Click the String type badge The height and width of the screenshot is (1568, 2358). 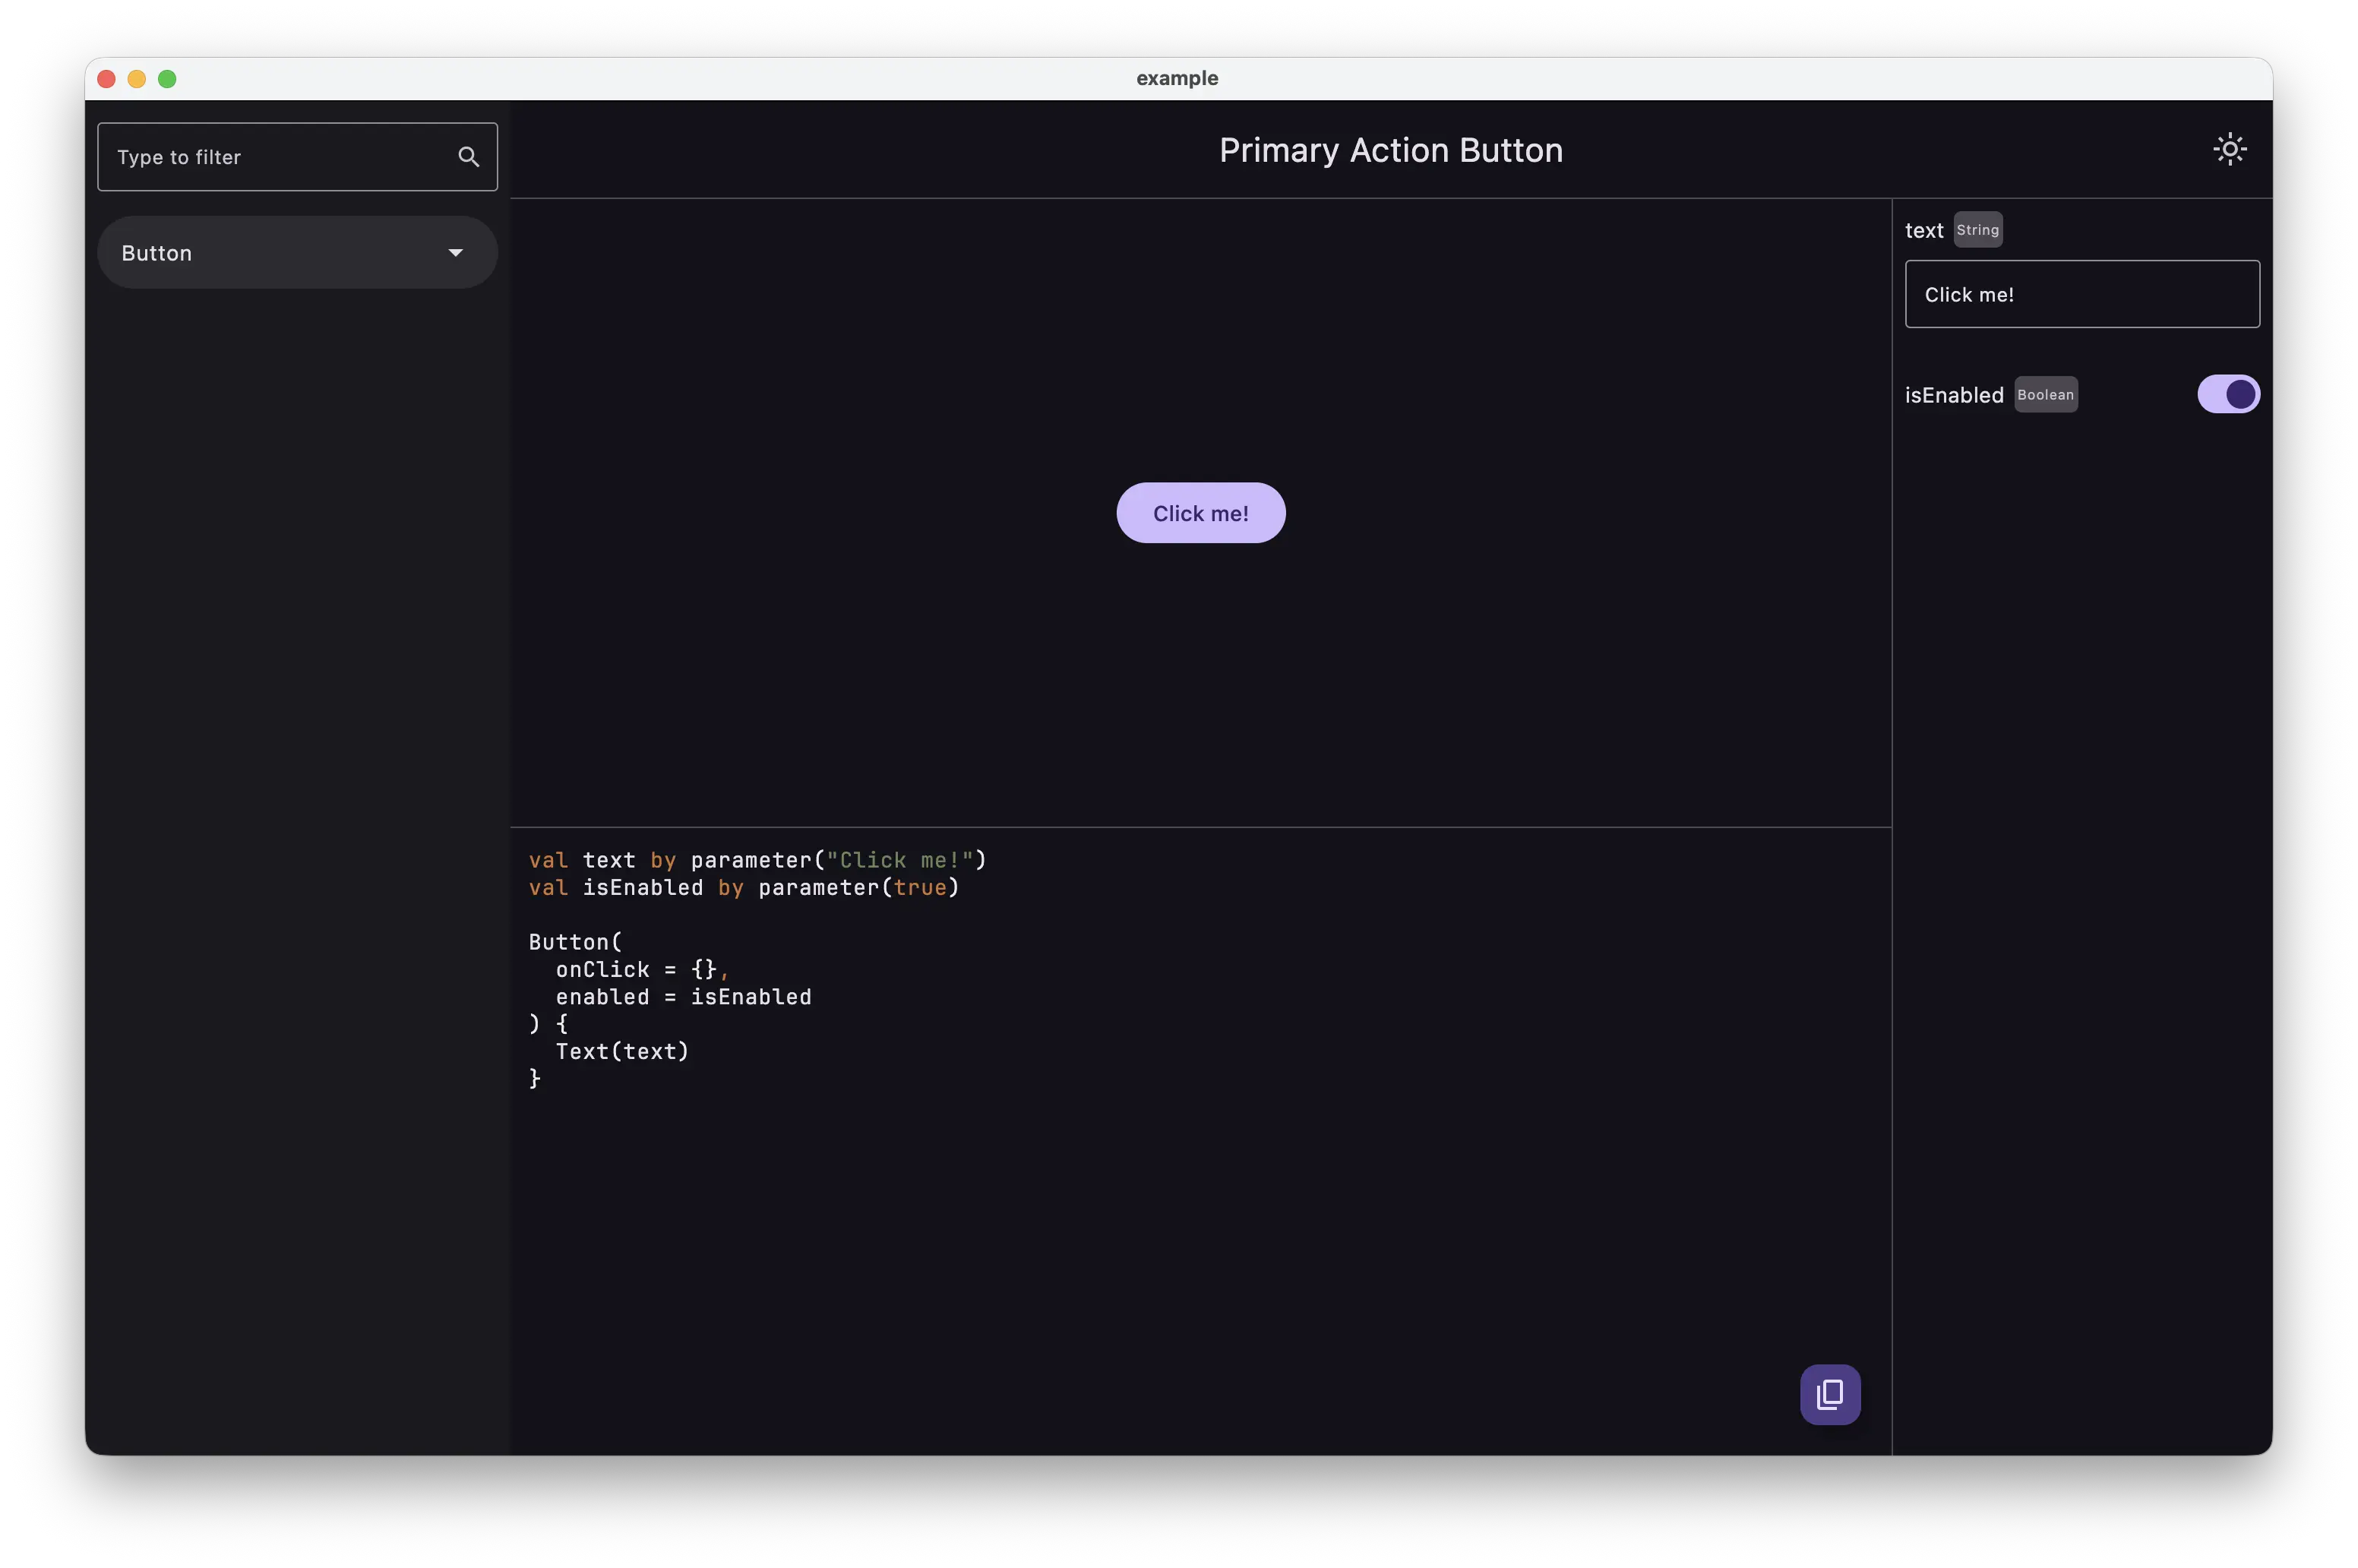1977,230
